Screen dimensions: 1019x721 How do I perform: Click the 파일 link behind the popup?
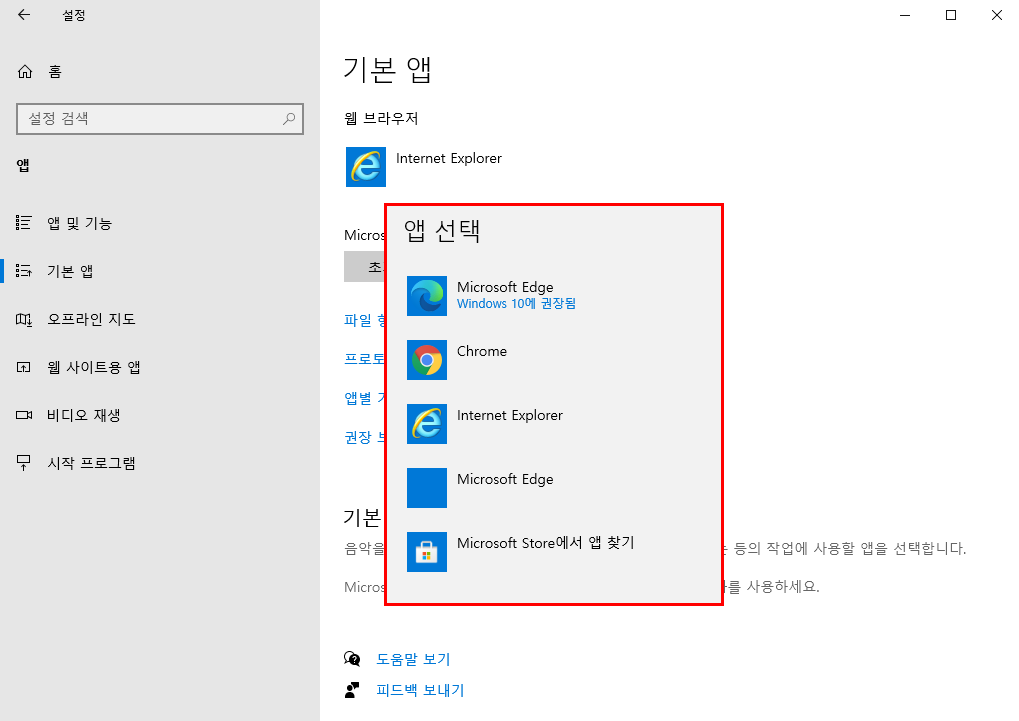click(x=364, y=321)
